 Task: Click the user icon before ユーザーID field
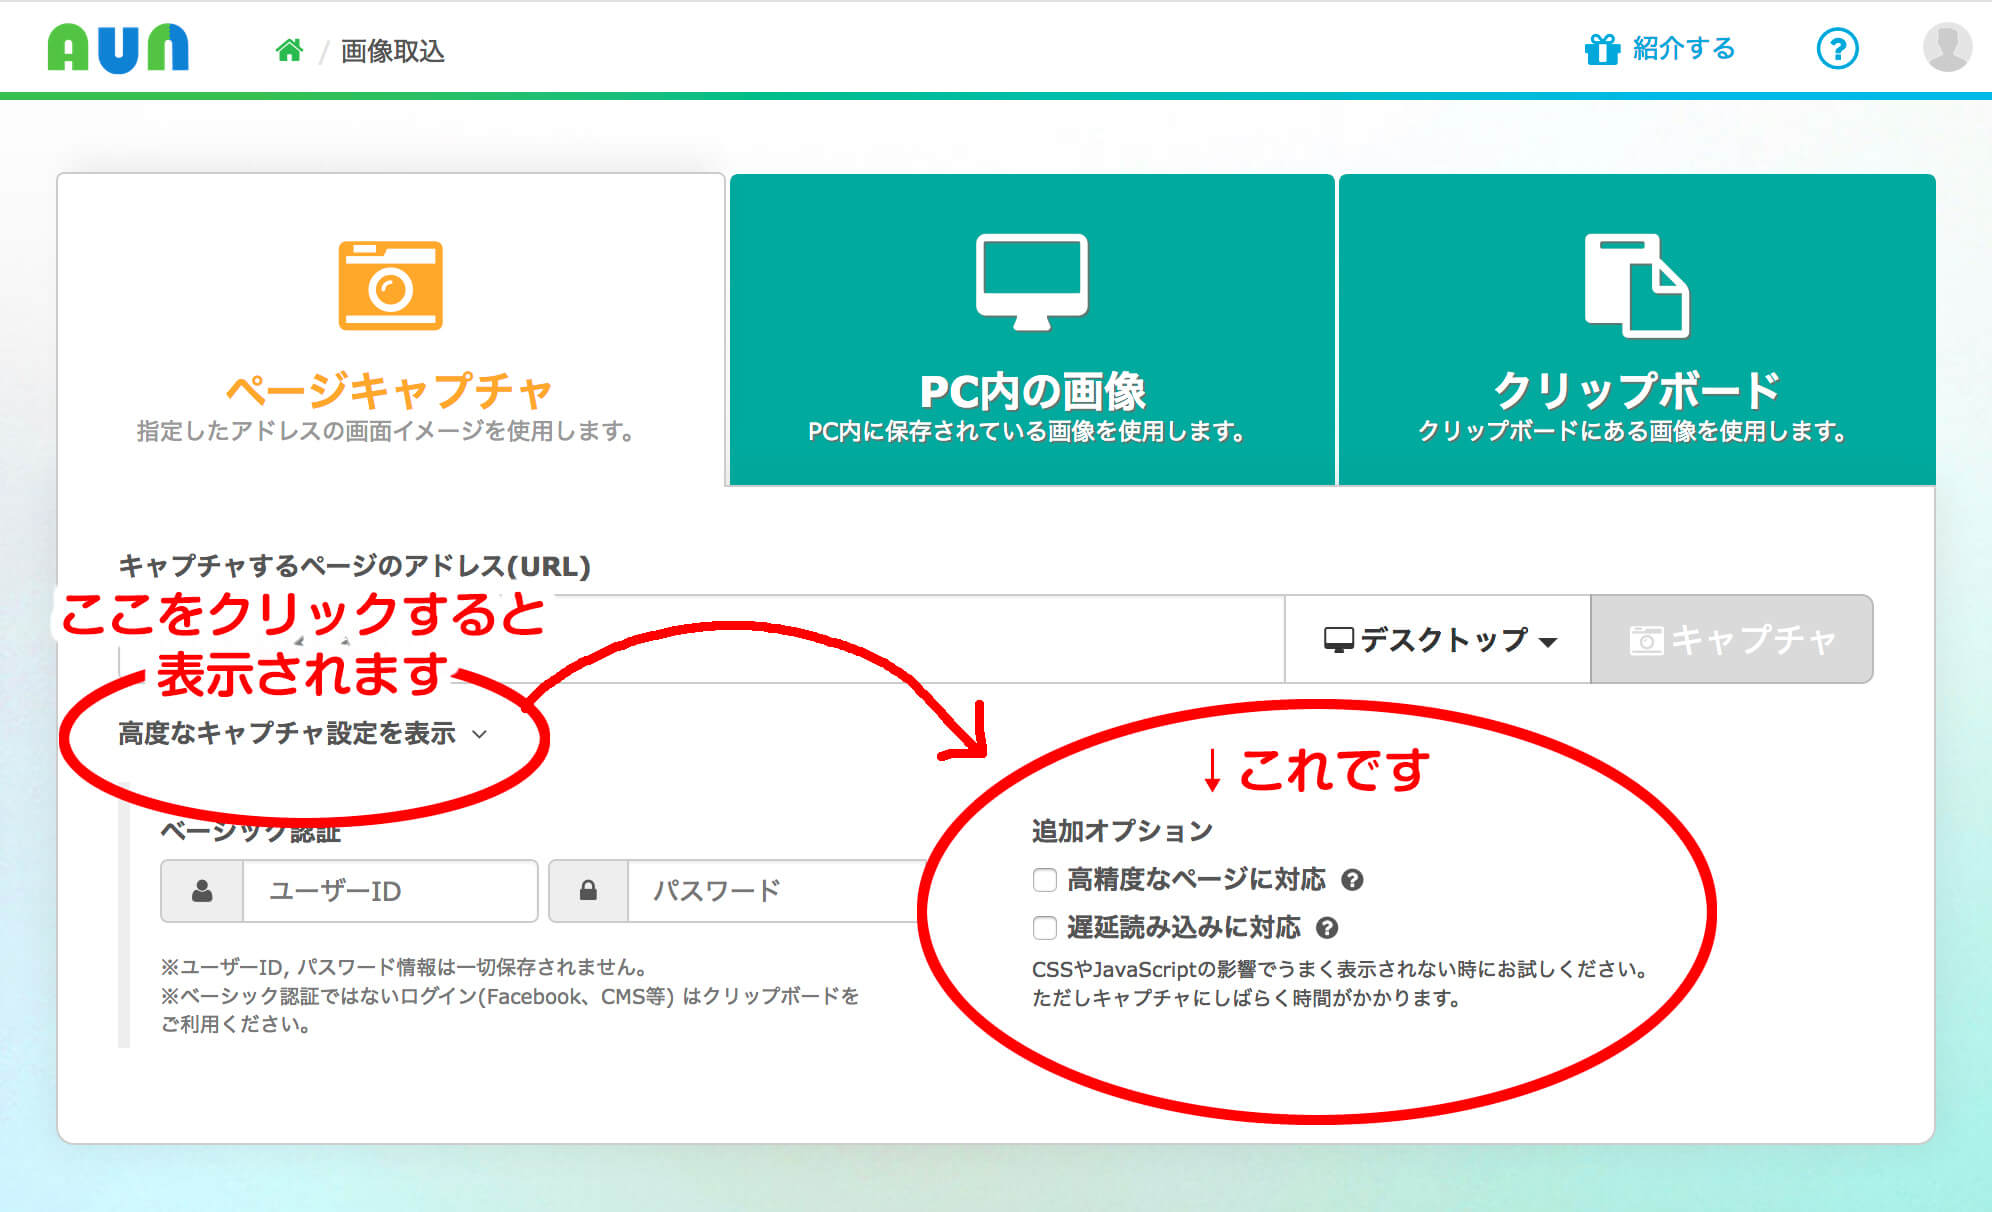[202, 891]
